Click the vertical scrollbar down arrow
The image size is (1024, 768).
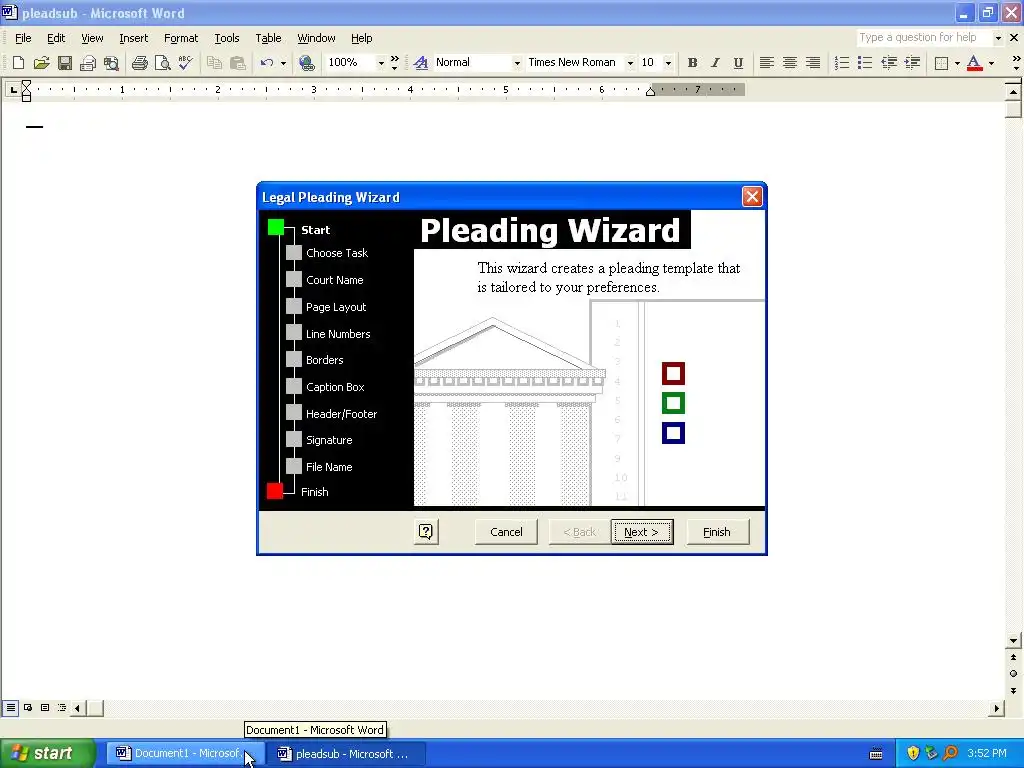[1013, 641]
